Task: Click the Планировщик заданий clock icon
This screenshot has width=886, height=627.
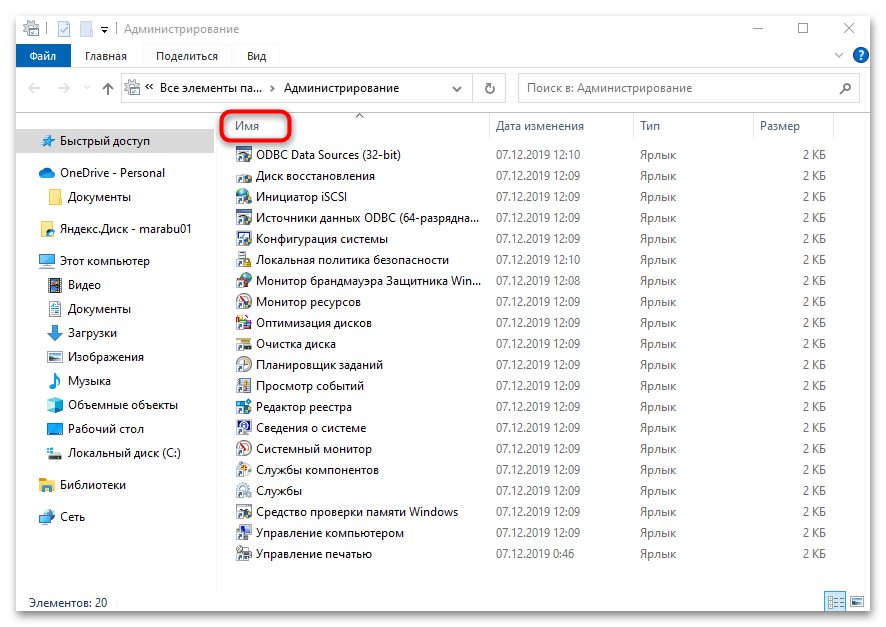Action: [243, 365]
